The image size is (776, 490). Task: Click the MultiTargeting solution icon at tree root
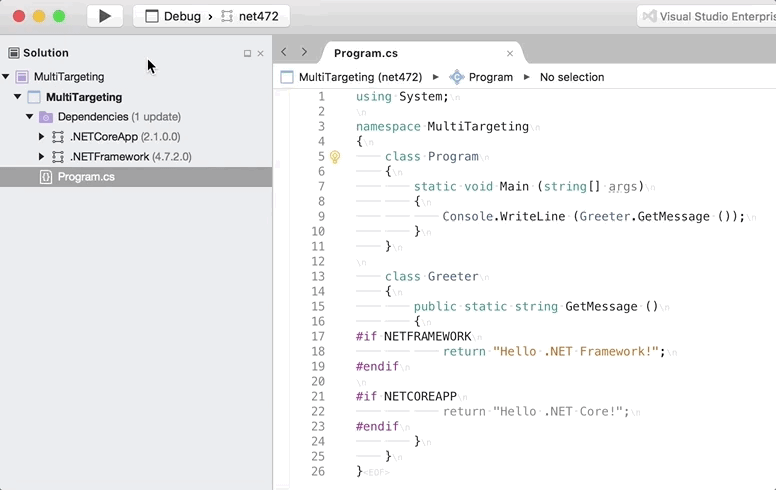click(x=22, y=77)
